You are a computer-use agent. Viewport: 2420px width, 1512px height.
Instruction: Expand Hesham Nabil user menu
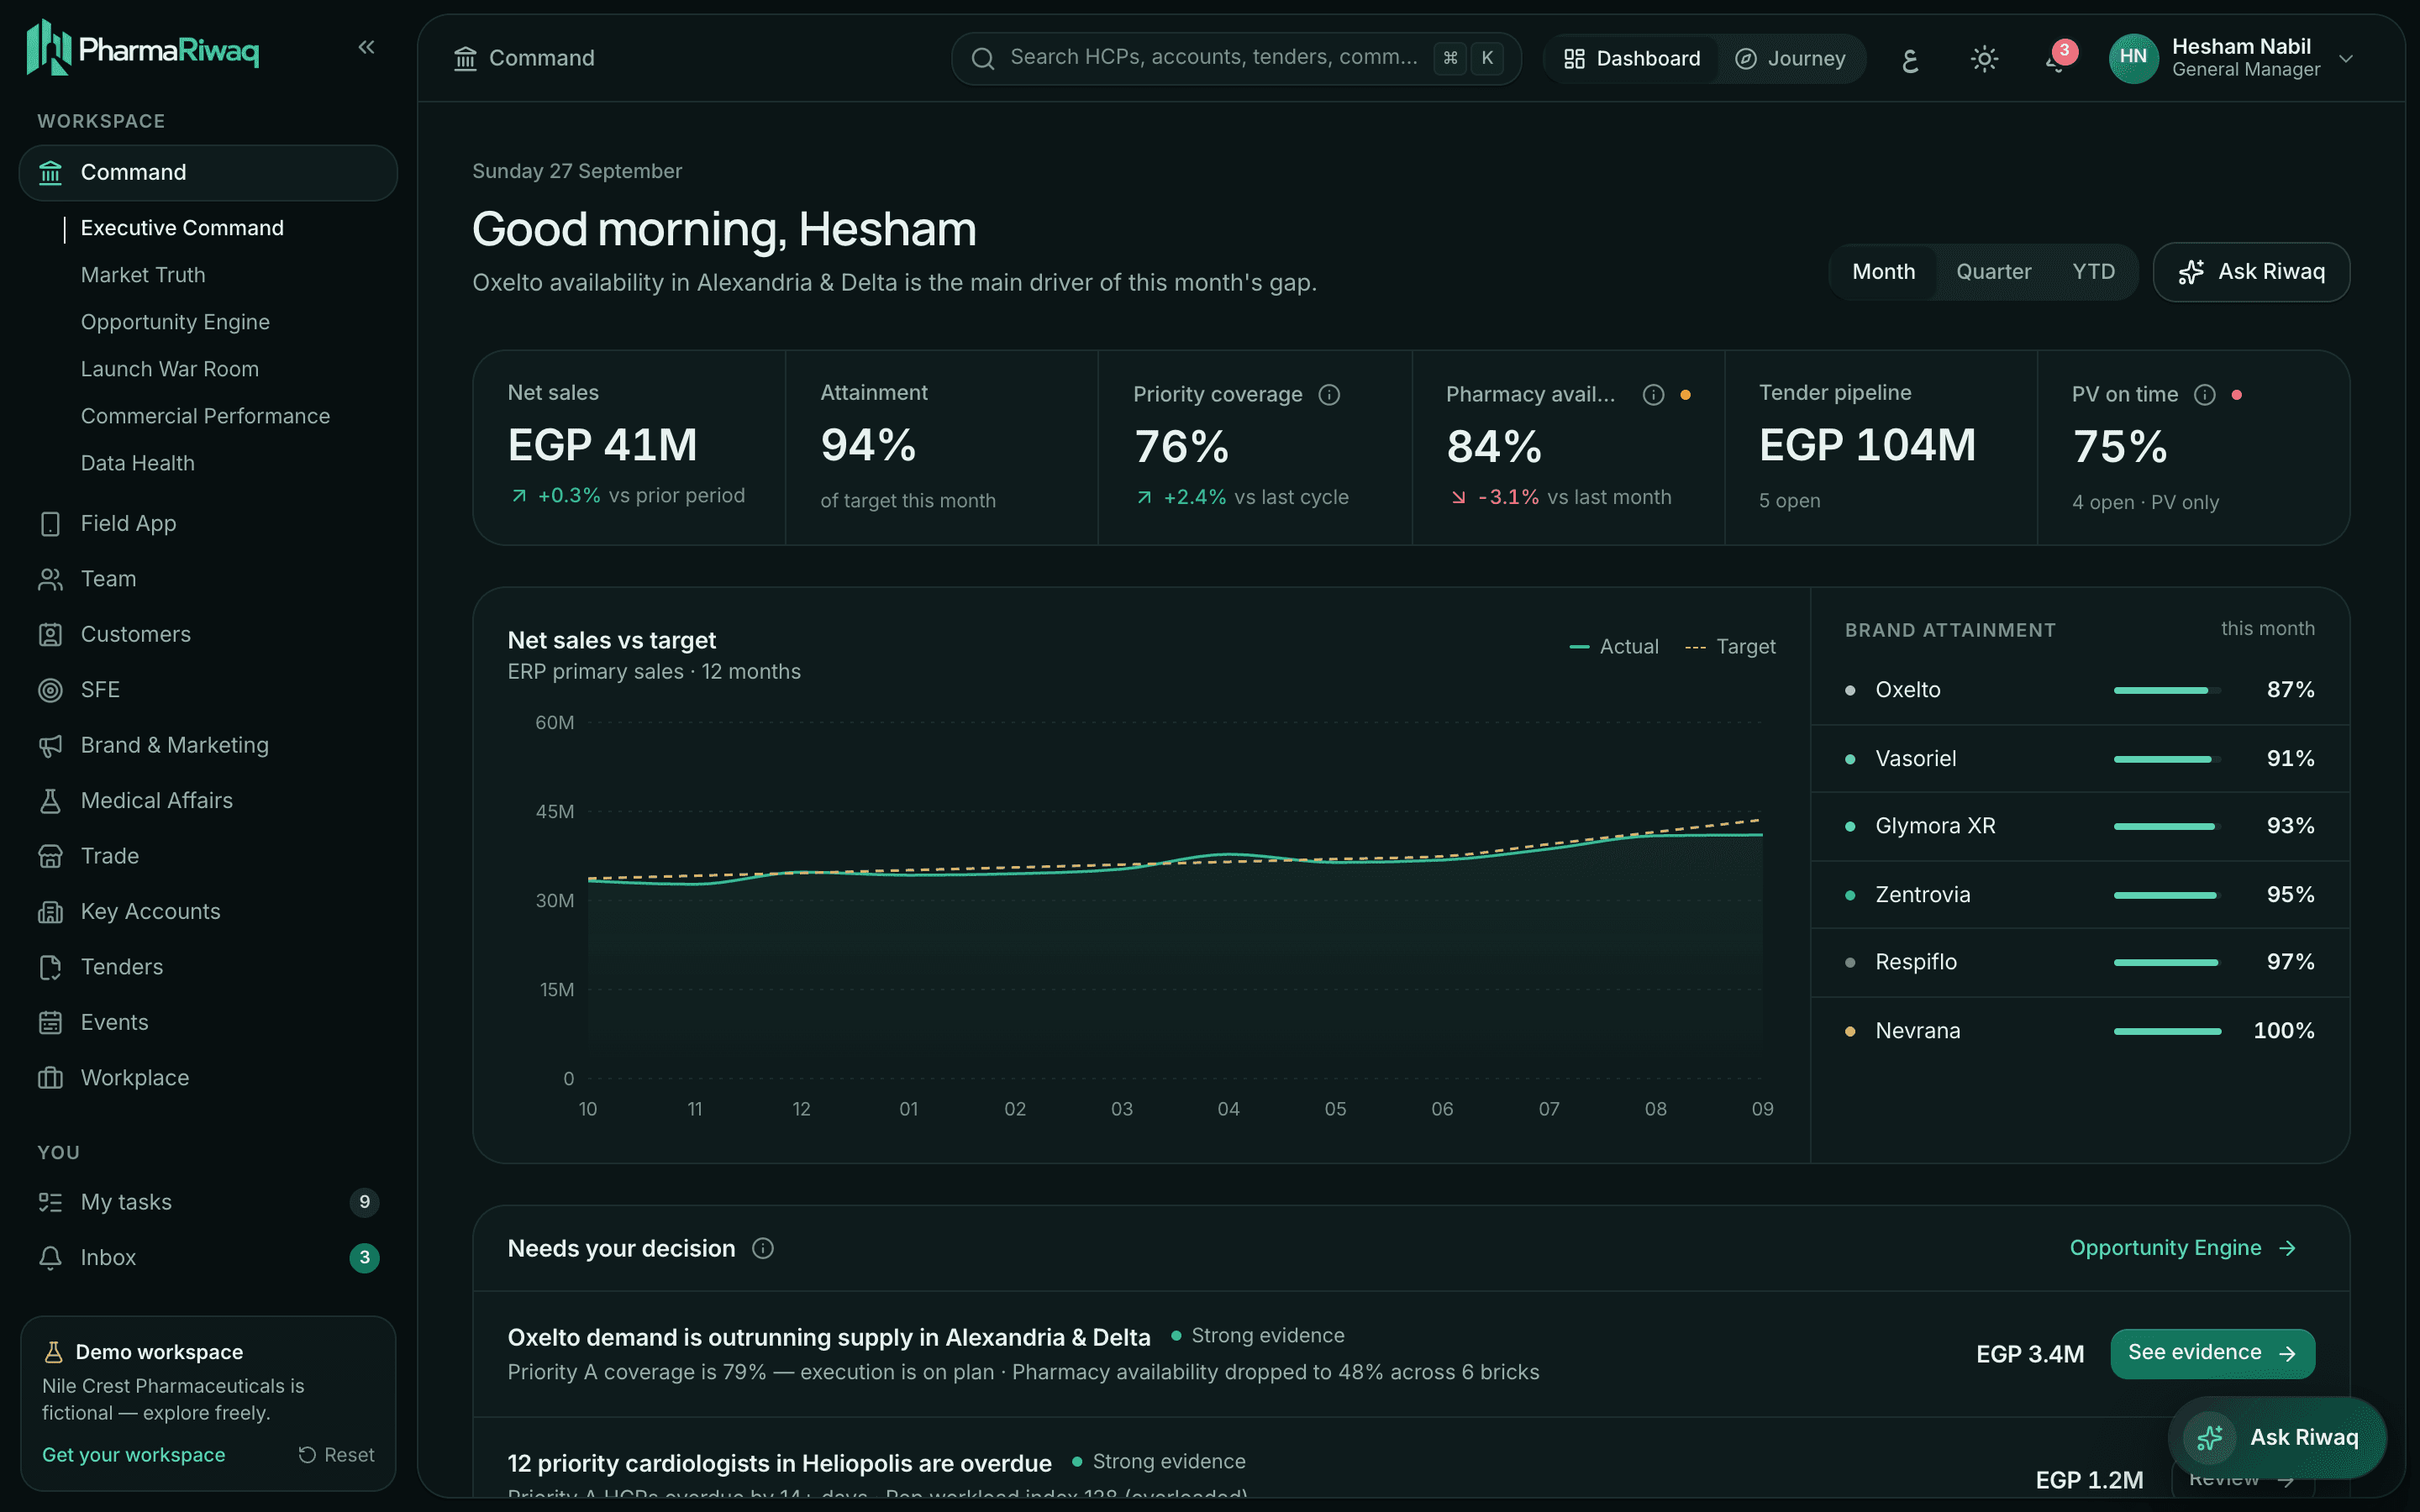[2232, 58]
